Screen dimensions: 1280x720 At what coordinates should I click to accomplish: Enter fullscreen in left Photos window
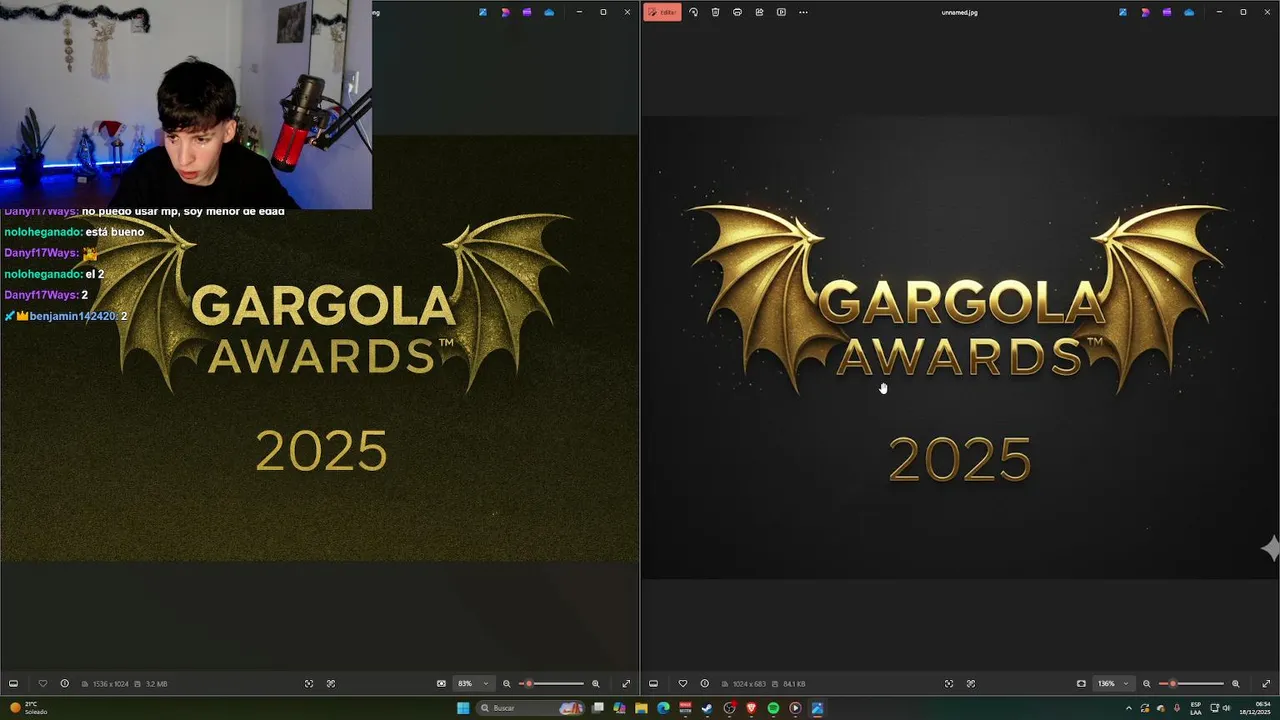tap(626, 684)
